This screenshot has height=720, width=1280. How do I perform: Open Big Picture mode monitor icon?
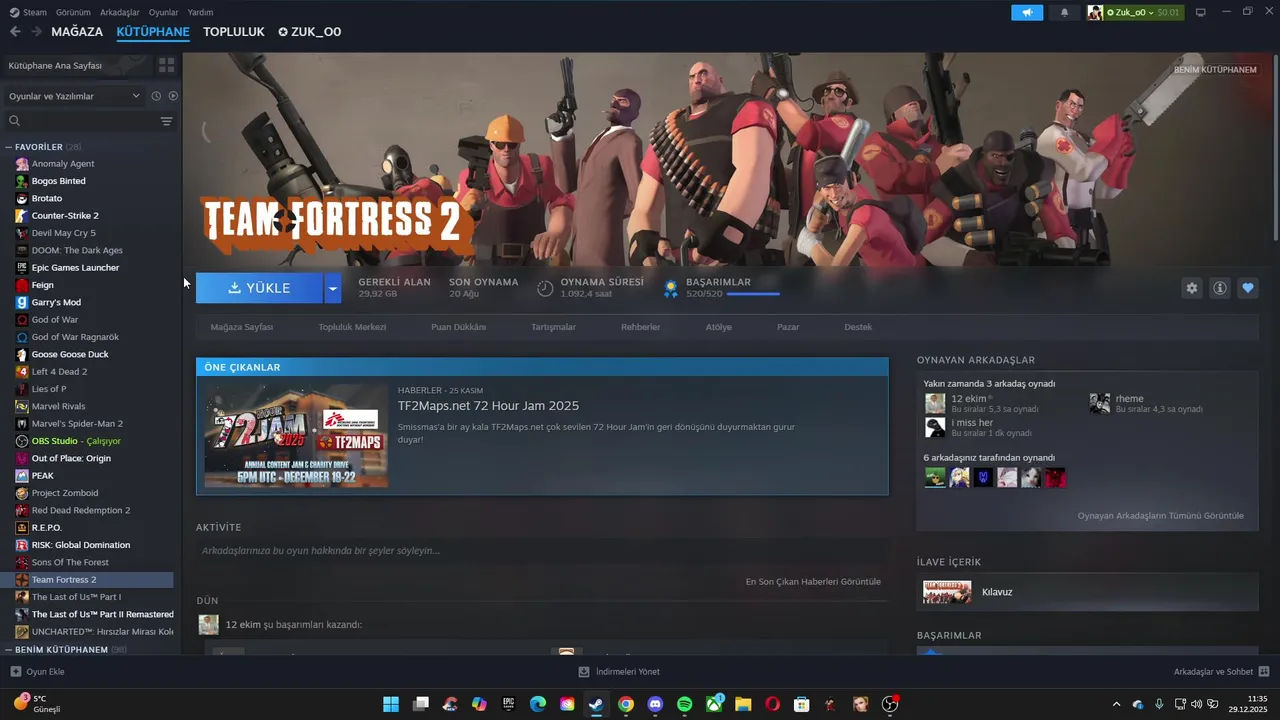1200,12
